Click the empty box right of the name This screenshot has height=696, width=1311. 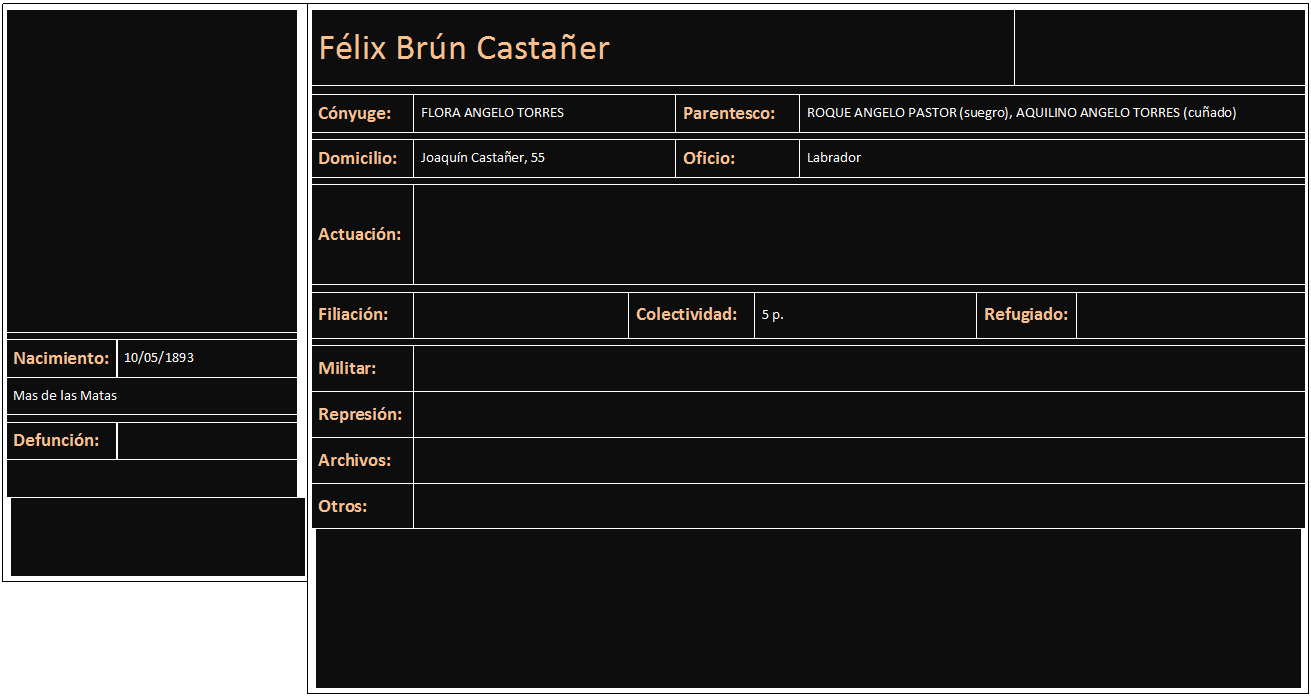point(1160,47)
